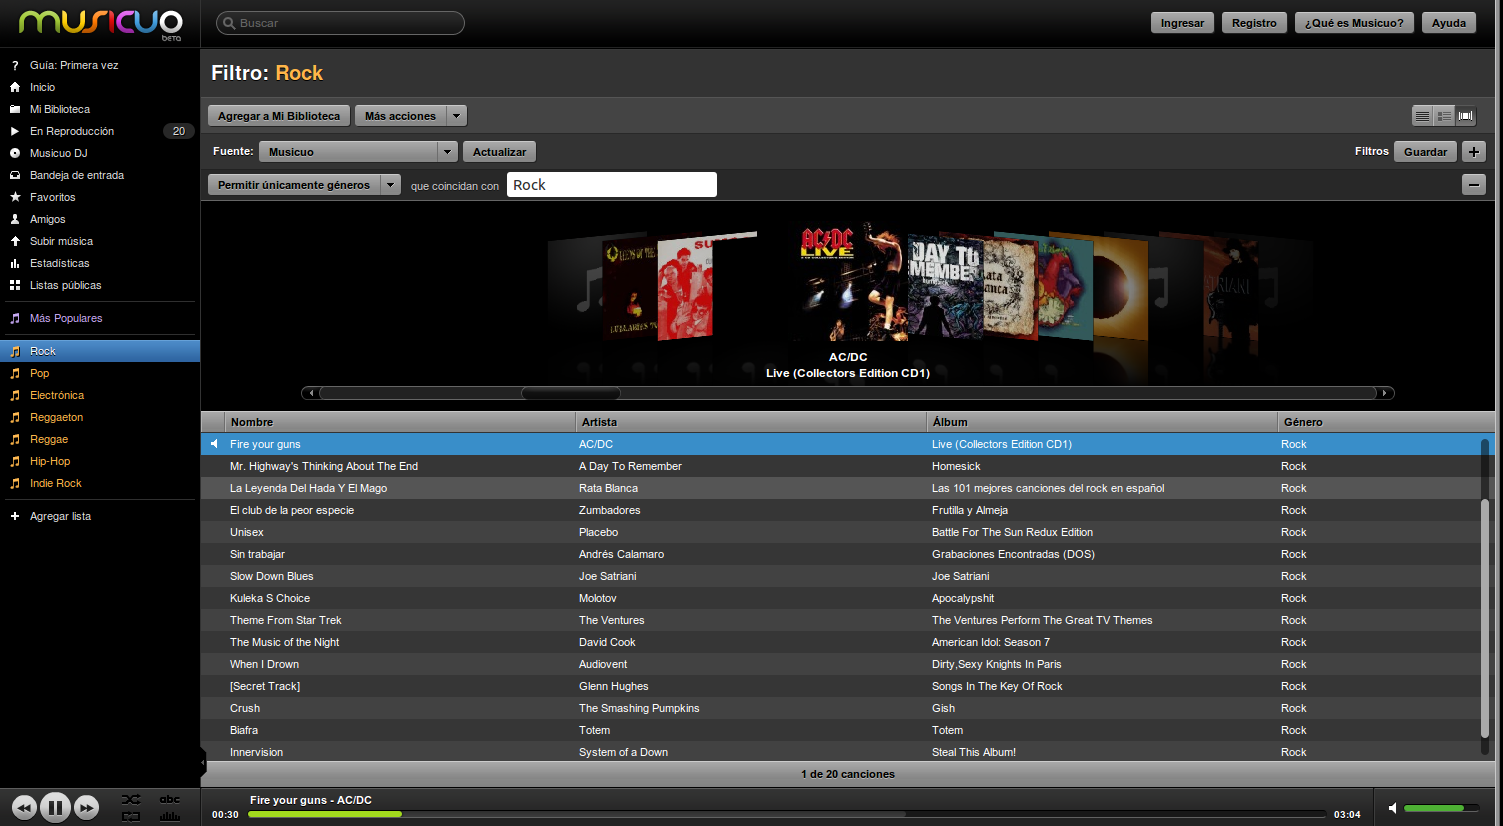
Task: Click the Musicuo logo
Action: pos(101,23)
